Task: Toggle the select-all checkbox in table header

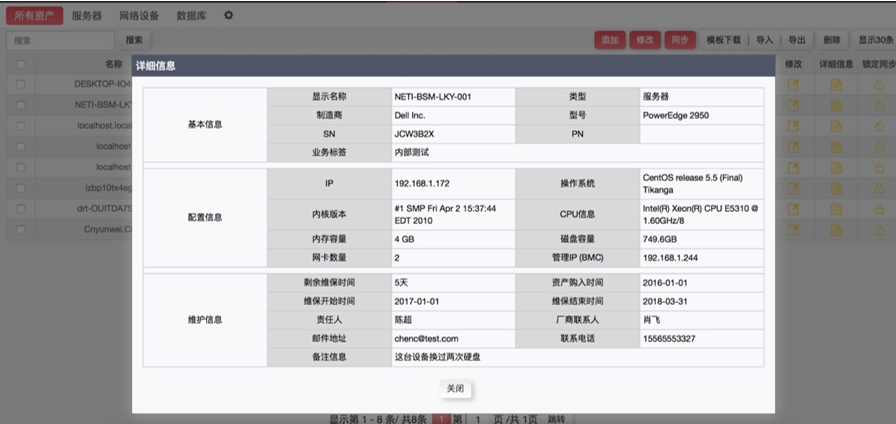Action: pyautogui.click(x=20, y=64)
